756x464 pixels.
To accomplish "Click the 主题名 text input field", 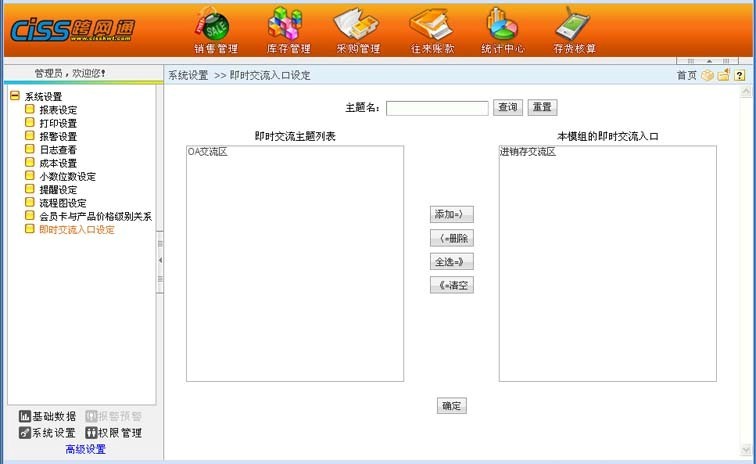I will (x=437, y=108).
